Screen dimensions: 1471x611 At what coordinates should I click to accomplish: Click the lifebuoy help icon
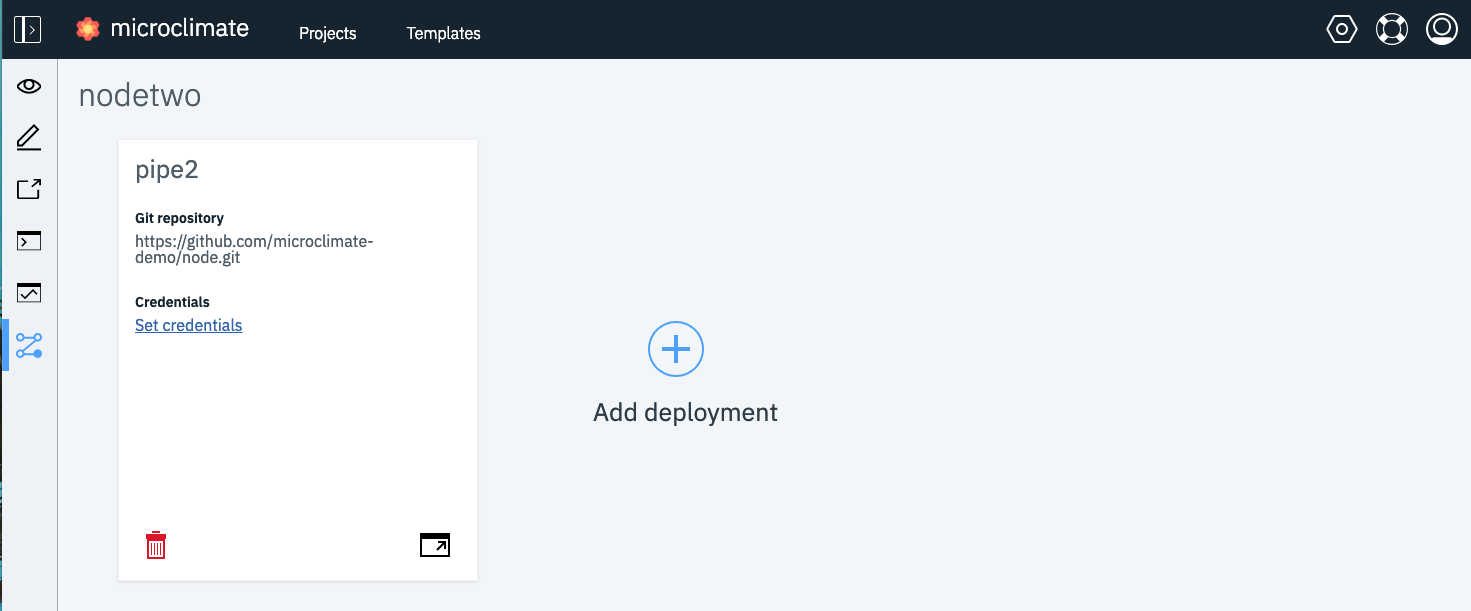point(1391,30)
